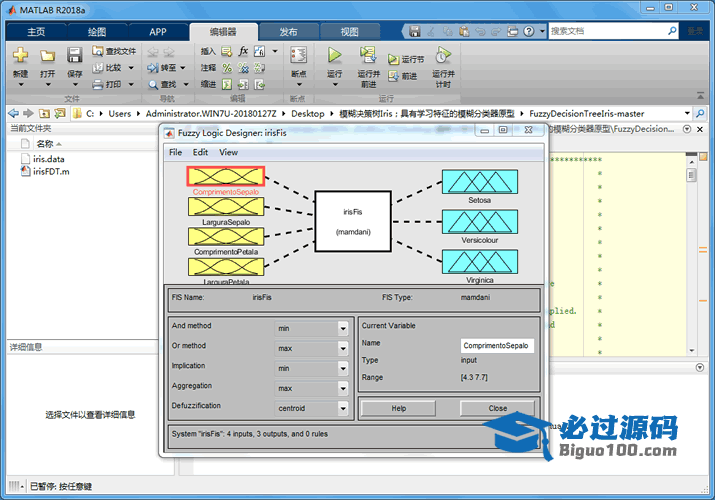The height and width of the screenshot is (500, 715).
Task: Expand the Breakpoints dropdown arrow
Action: point(299,85)
